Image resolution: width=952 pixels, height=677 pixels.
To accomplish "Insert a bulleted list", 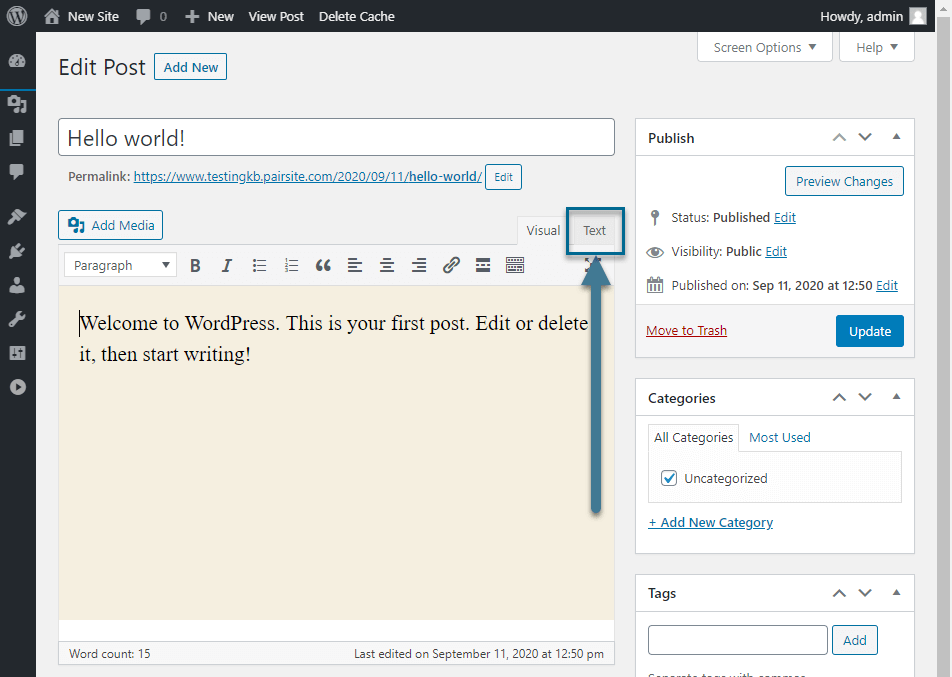I will pos(259,265).
